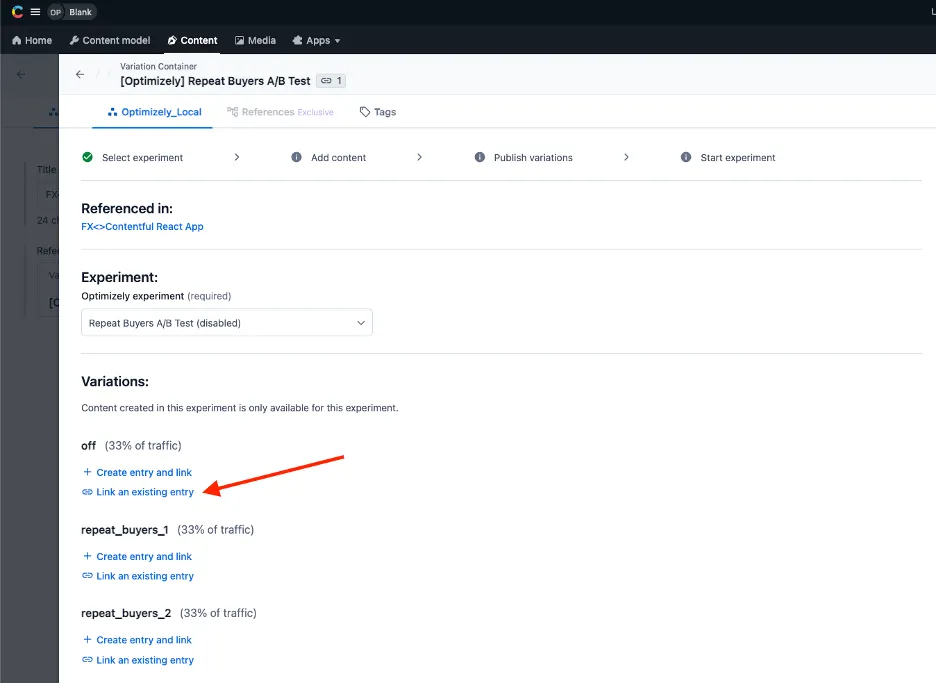Click the info icon beside Publish variations
936x684 pixels.
[479, 157]
